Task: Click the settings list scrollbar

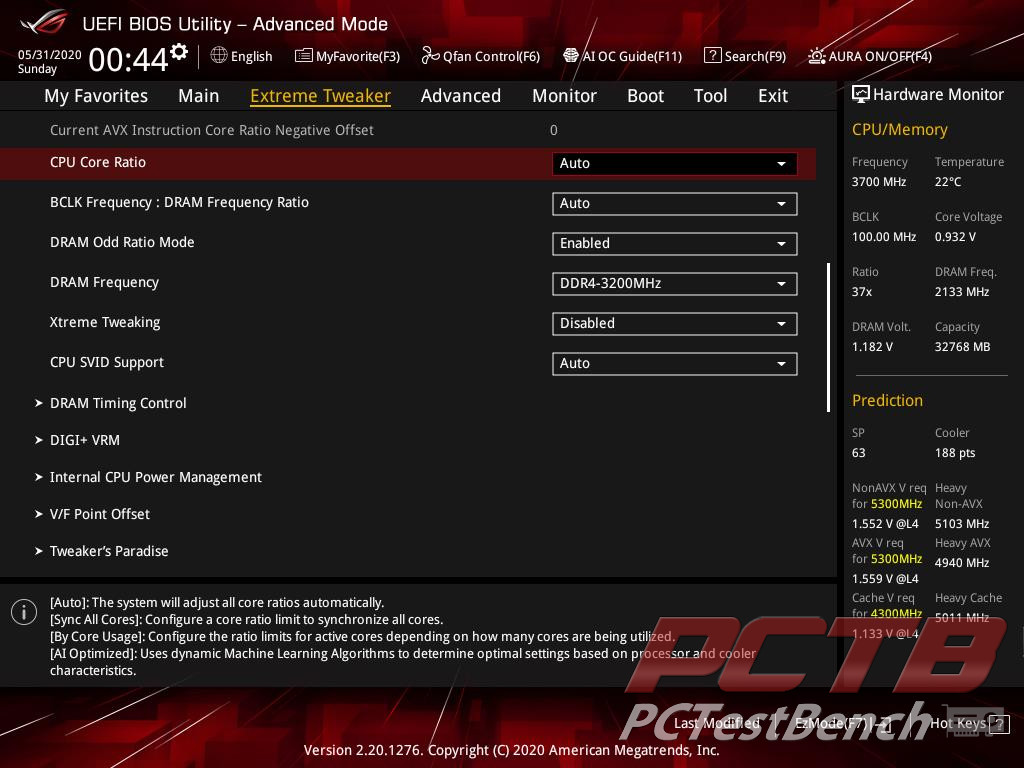Action: click(828, 337)
